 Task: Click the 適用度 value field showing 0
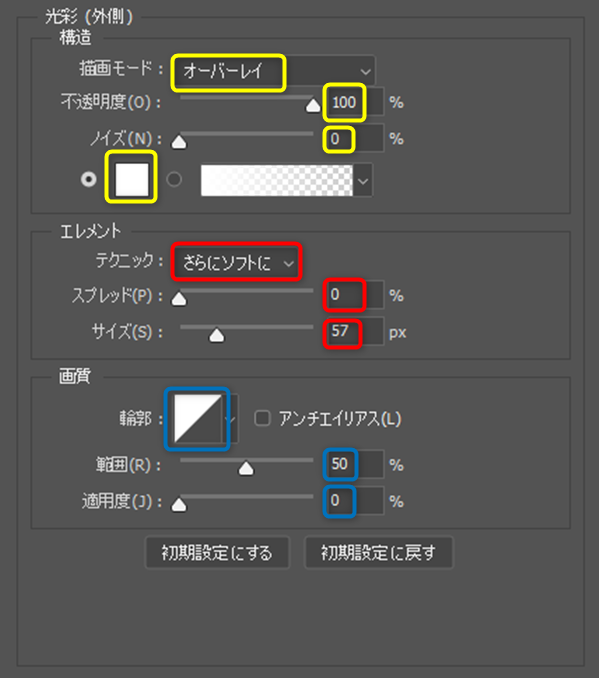[356, 501]
